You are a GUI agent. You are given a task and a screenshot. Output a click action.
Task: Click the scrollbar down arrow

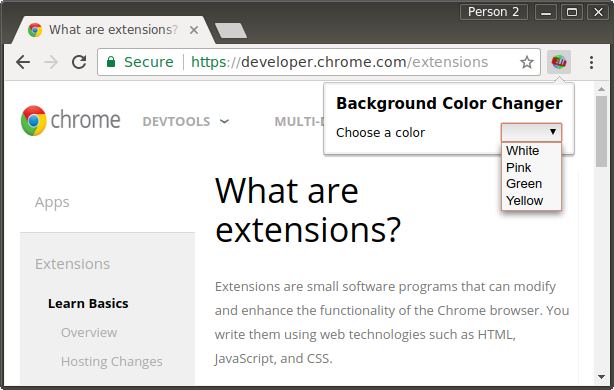click(601, 377)
